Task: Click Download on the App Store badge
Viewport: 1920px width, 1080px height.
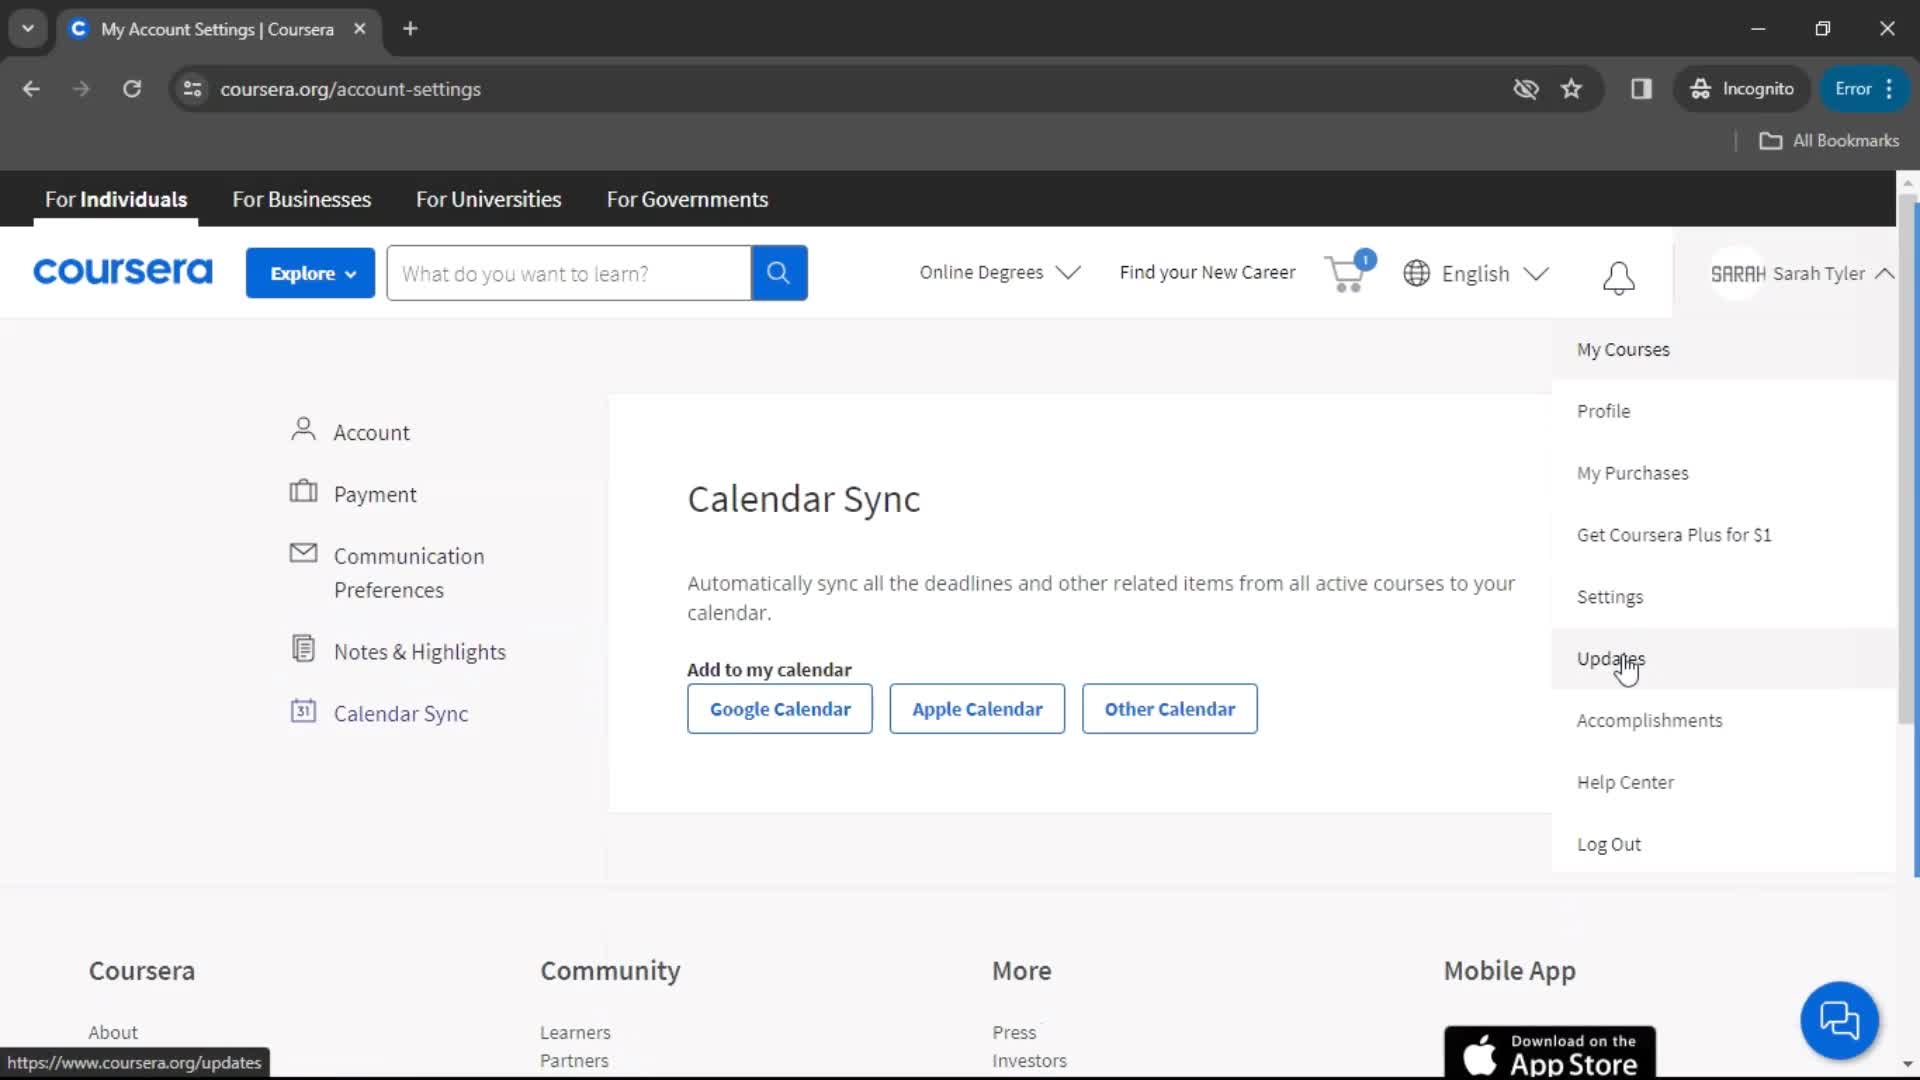Action: (1549, 1053)
